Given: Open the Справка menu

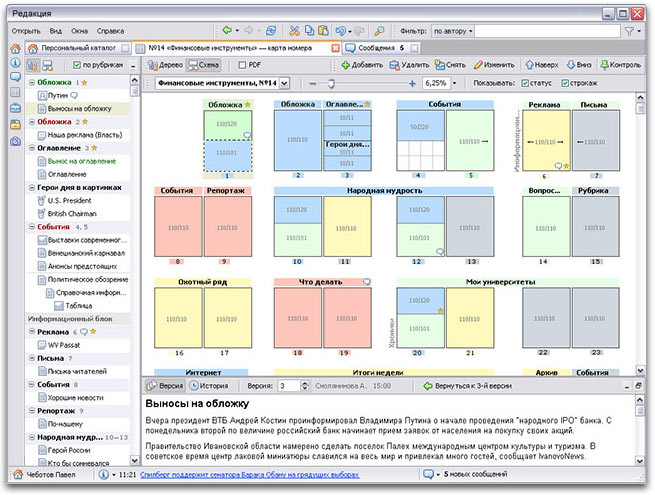Looking at the screenshot, I should point(111,31).
